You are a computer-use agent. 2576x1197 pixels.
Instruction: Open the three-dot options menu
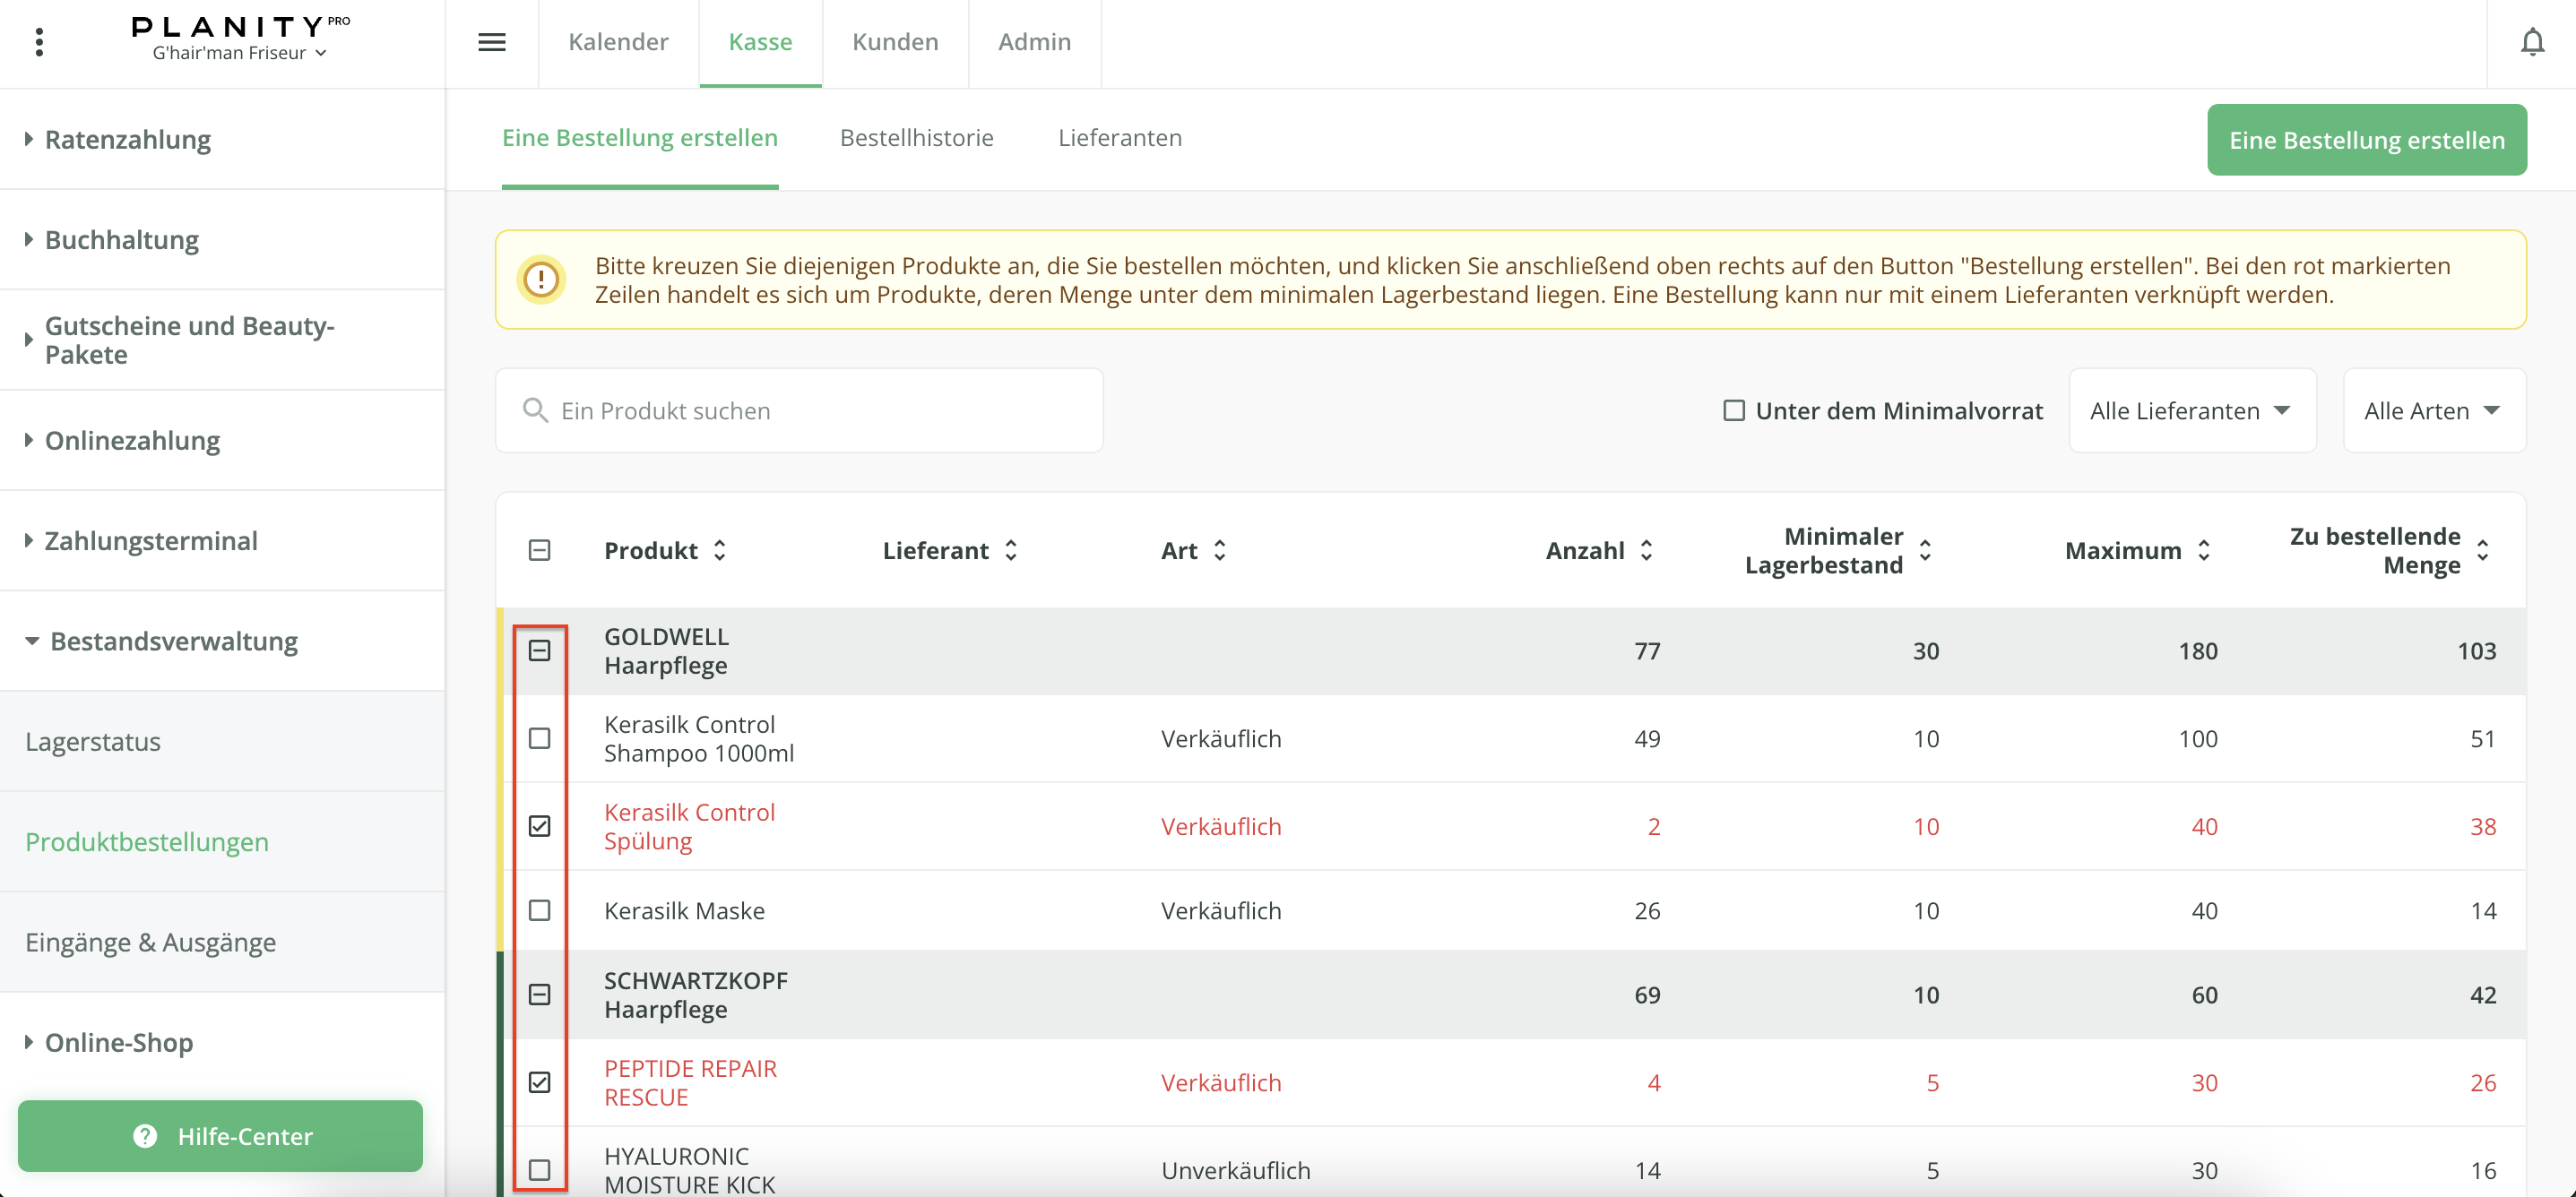(x=39, y=42)
